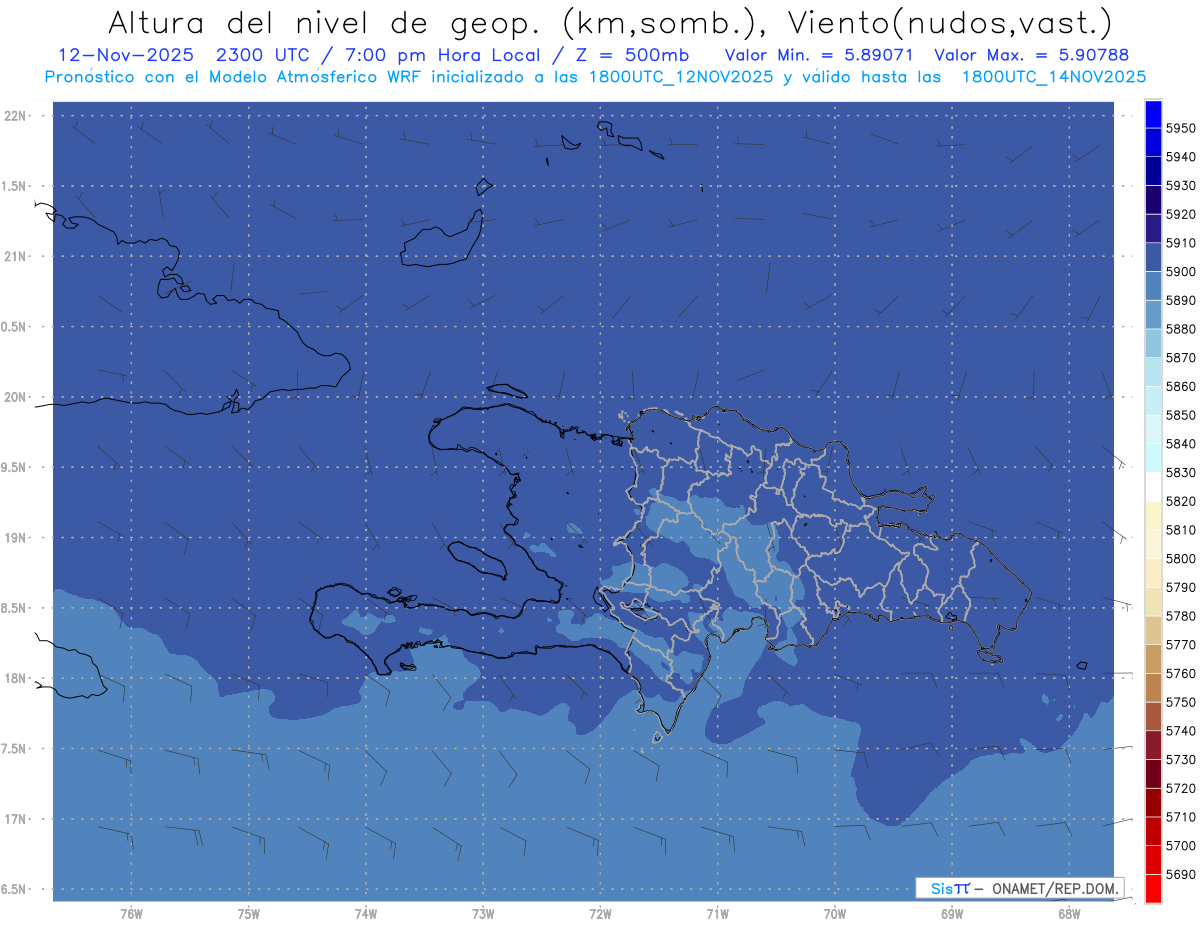Image resolution: width=1200 pixels, height=927 pixels.
Task: Click the '5890' colorbar value
Action: pyautogui.click(x=1181, y=300)
